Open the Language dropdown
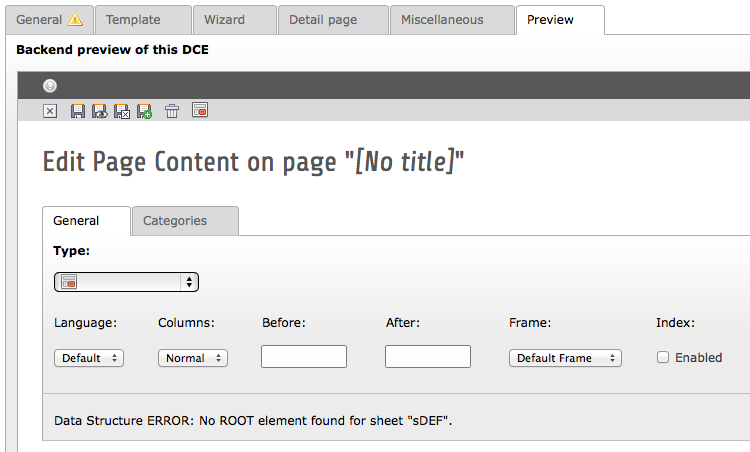The width and height of the screenshot is (750, 452). click(x=89, y=358)
